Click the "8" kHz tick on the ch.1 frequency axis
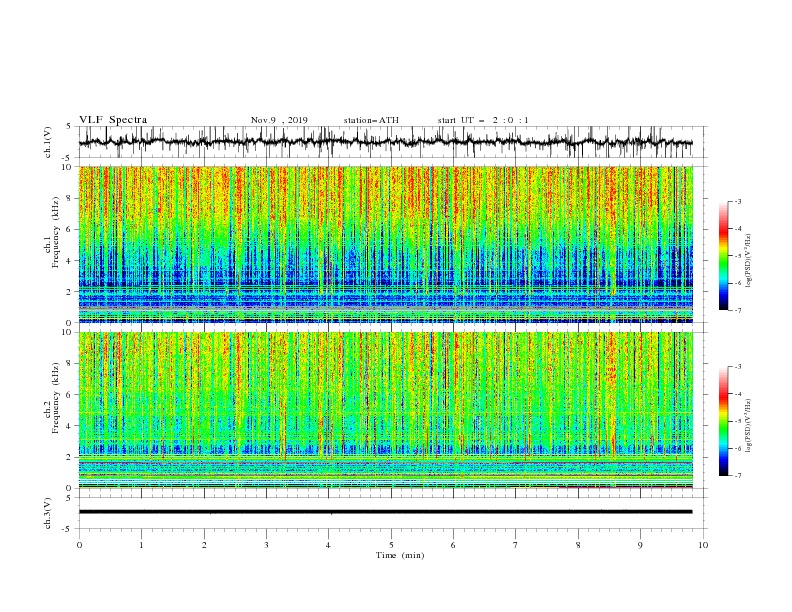The width and height of the screenshot is (792, 612). point(71,198)
